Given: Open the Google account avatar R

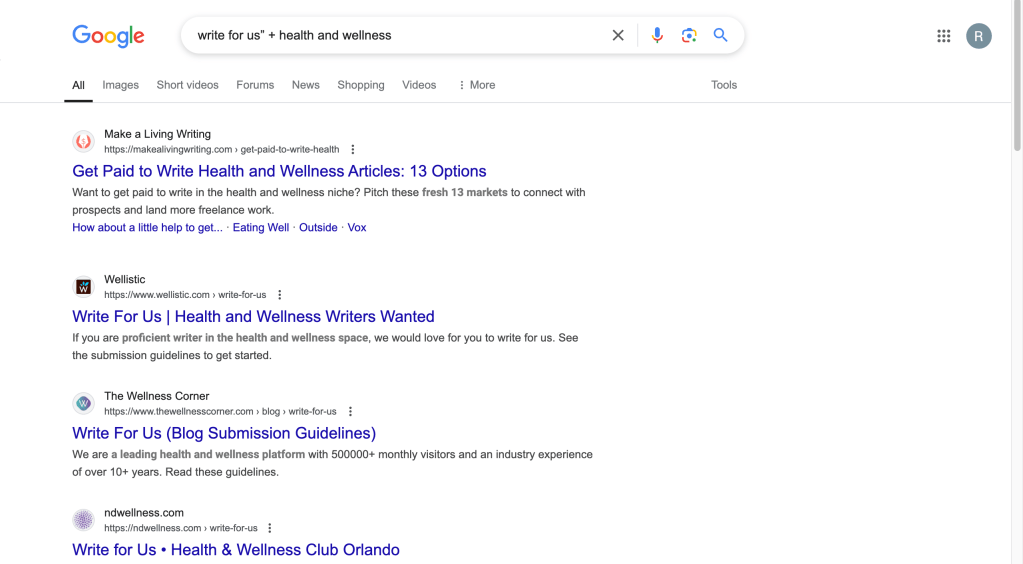Looking at the screenshot, I should (978, 36).
